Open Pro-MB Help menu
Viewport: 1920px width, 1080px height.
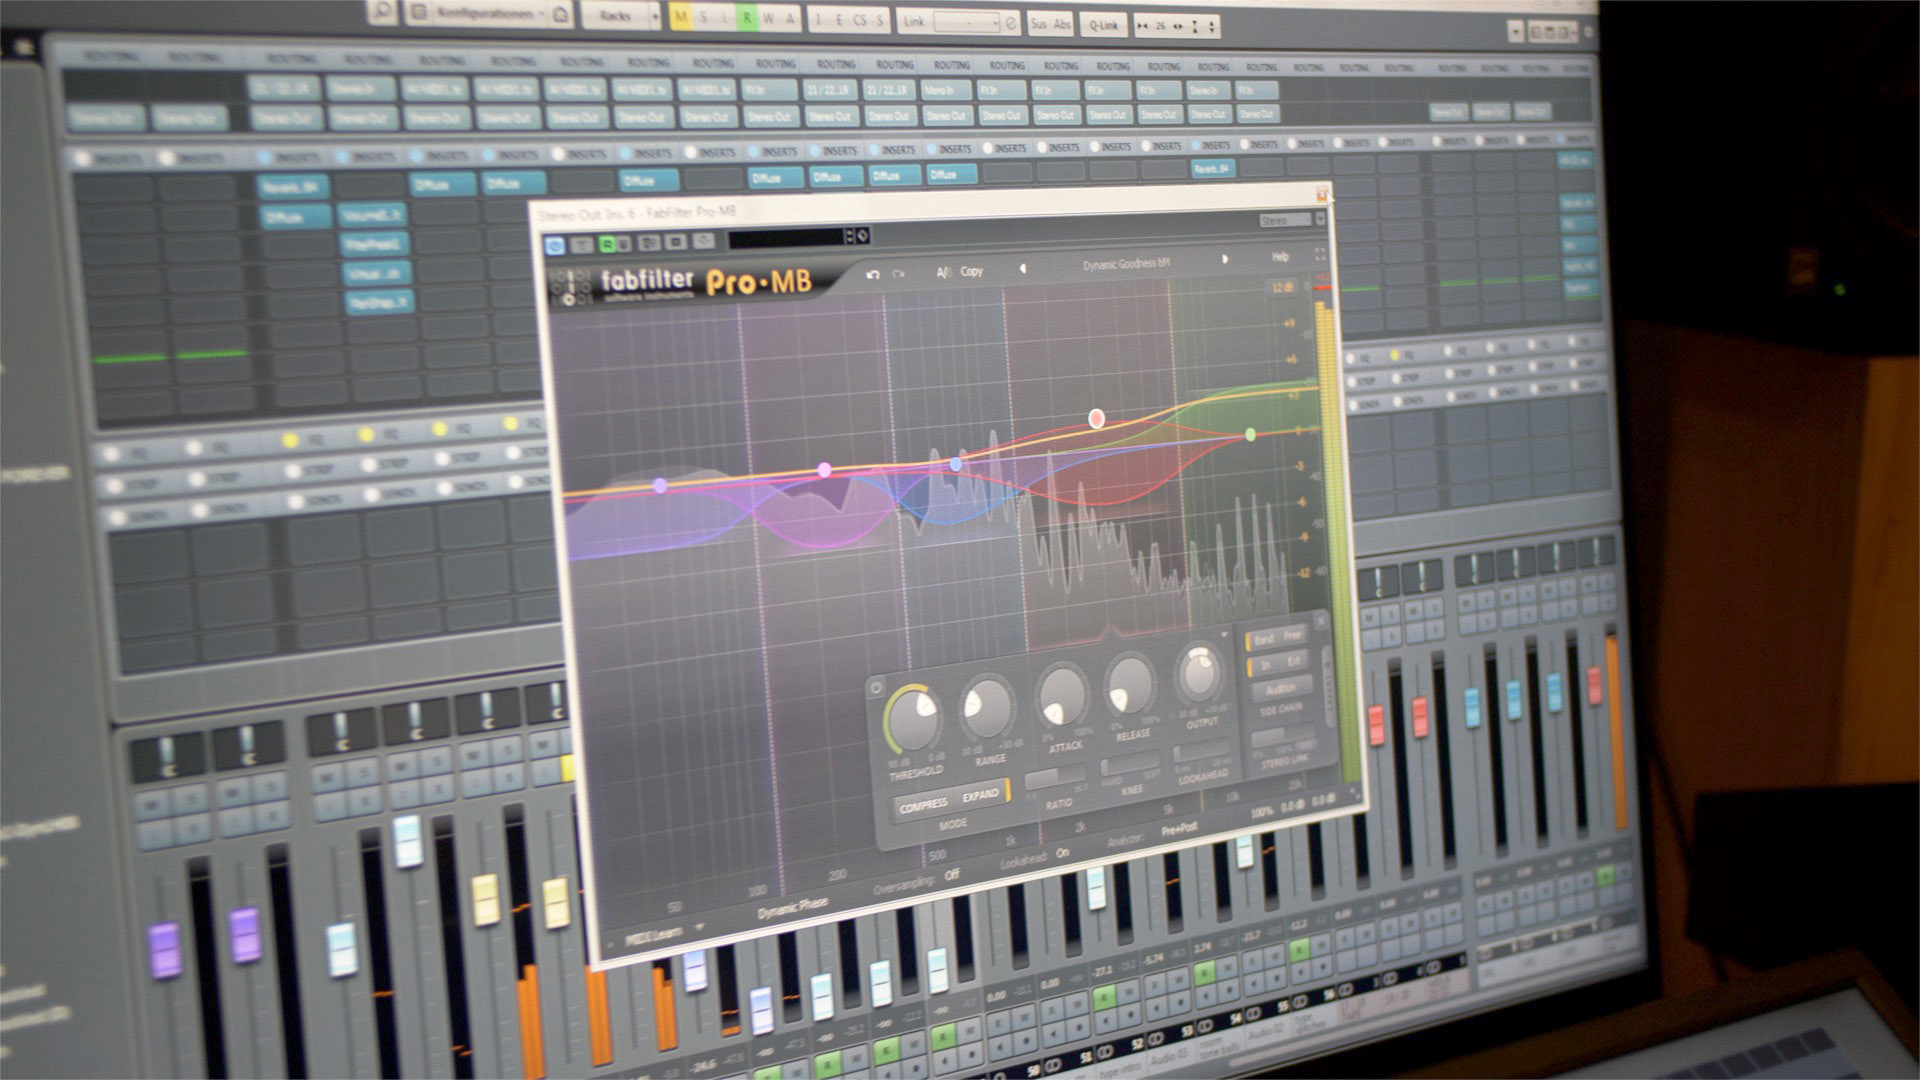(1280, 257)
